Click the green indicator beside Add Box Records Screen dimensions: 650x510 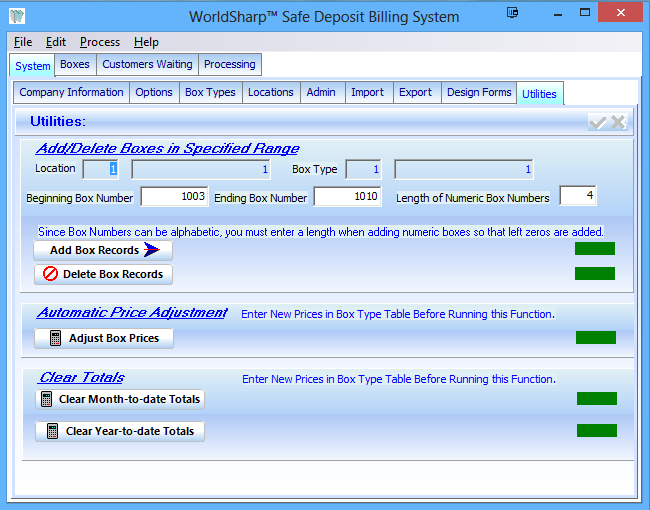pos(594,249)
